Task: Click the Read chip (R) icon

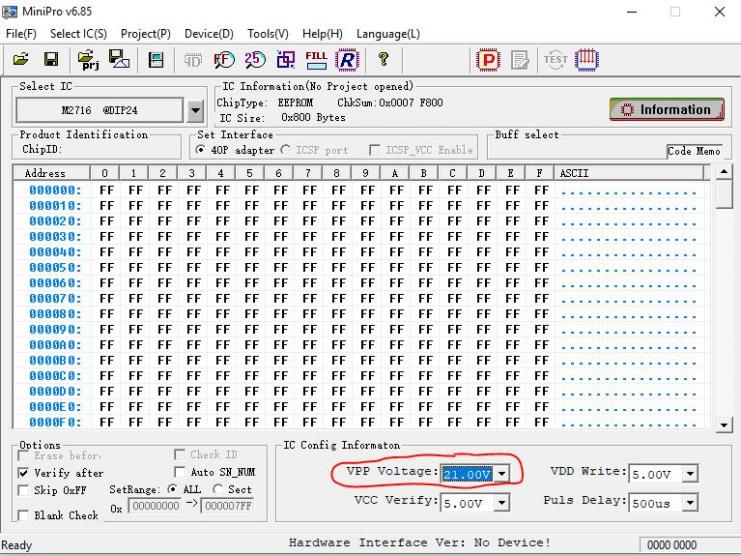Action: [347, 61]
